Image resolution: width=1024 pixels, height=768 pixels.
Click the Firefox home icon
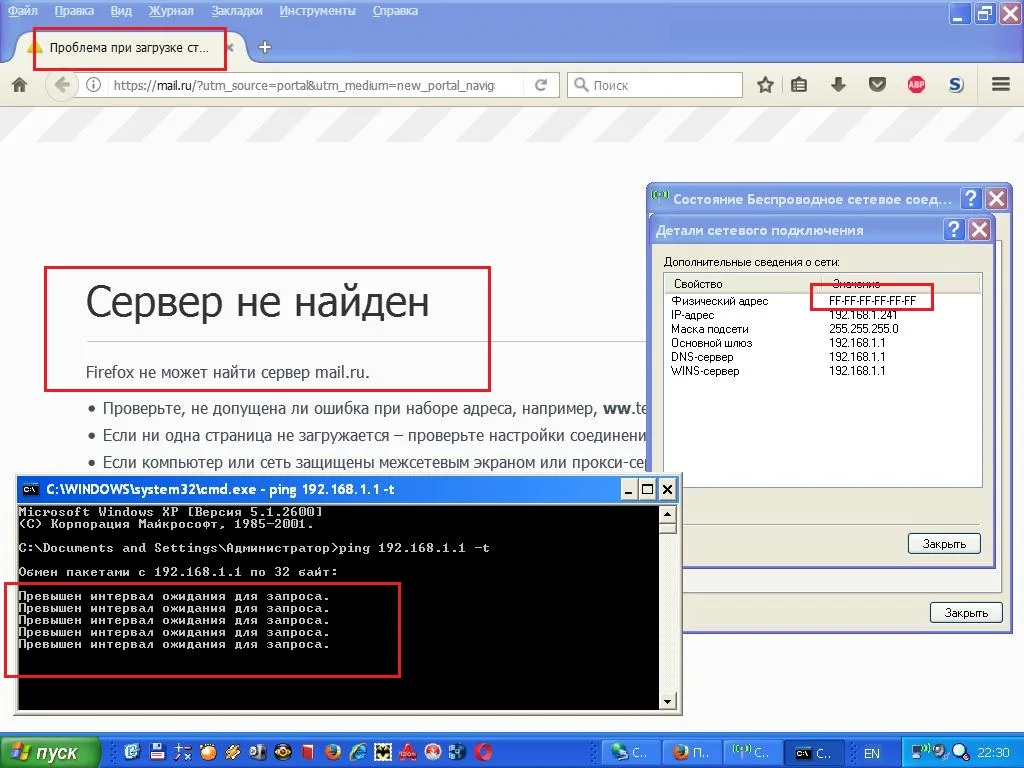coord(20,85)
